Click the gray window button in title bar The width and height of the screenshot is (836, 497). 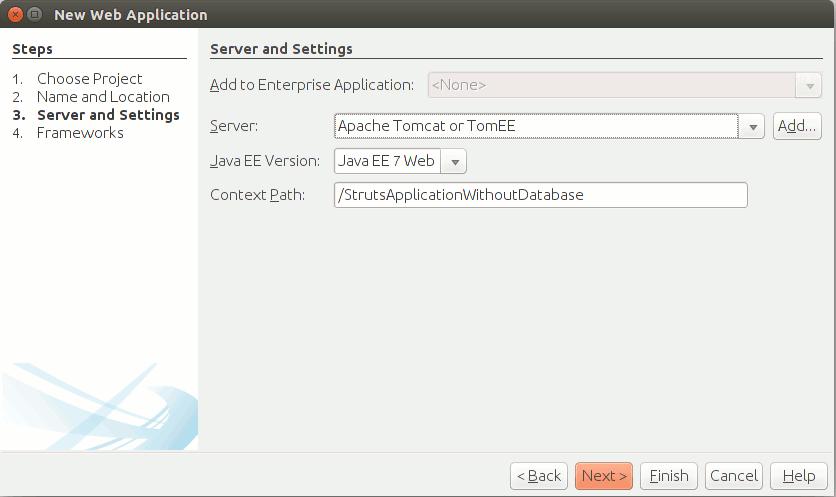point(35,14)
